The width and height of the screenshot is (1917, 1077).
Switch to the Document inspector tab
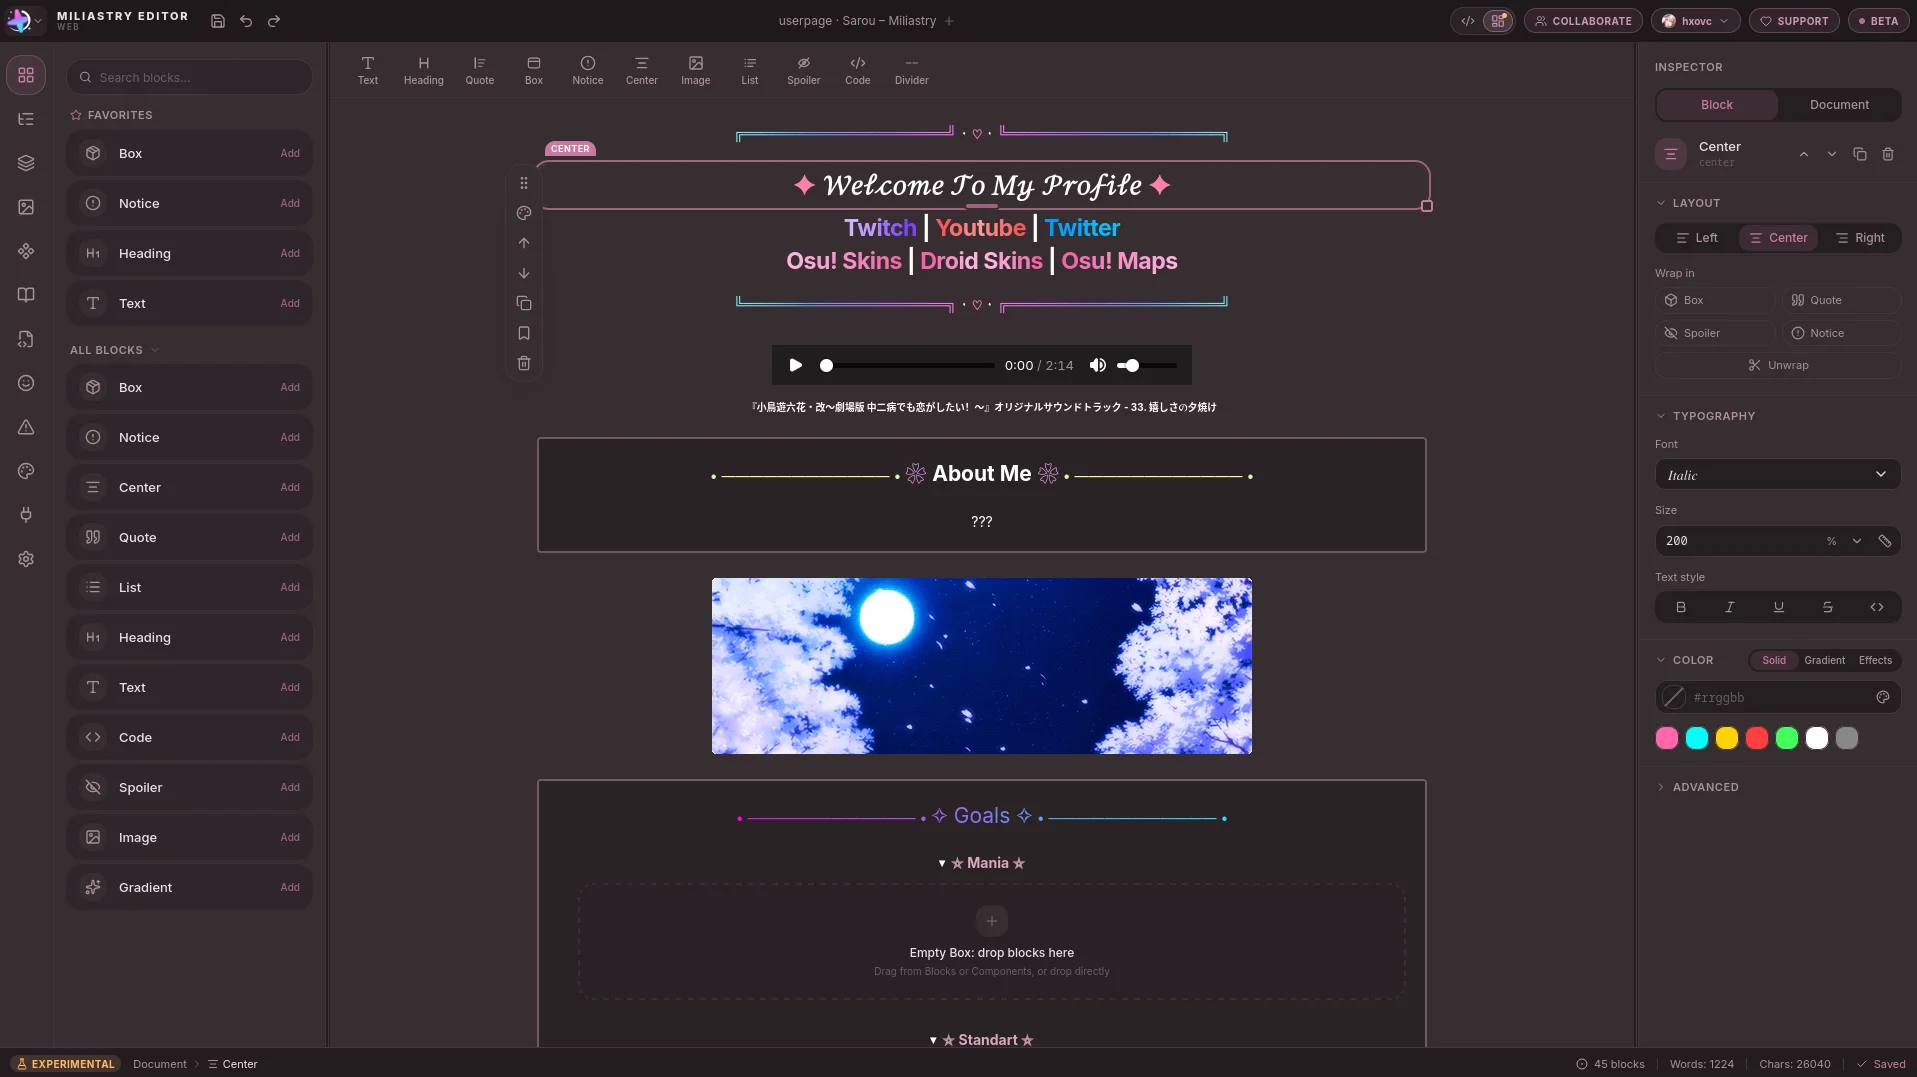coord(1839,105)
